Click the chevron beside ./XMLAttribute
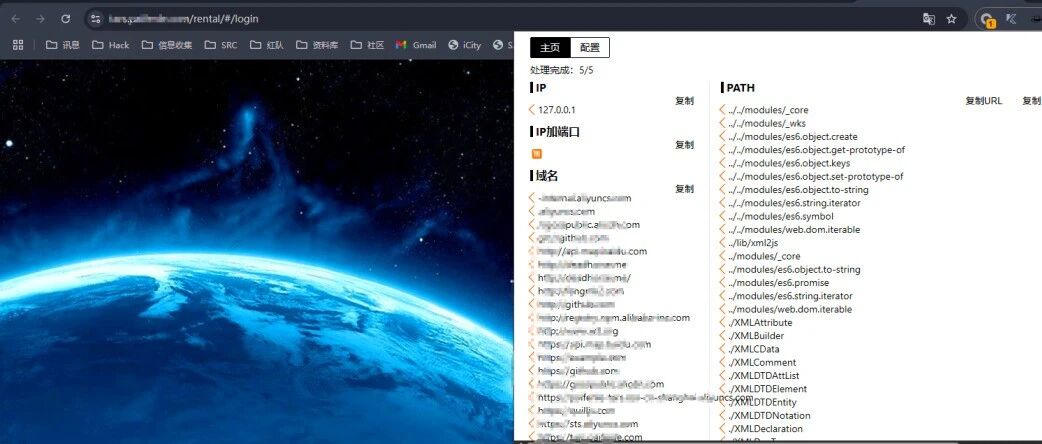The height and width of the screenshot is (444, 1042). pyautogui.click(x=722, y=322)
